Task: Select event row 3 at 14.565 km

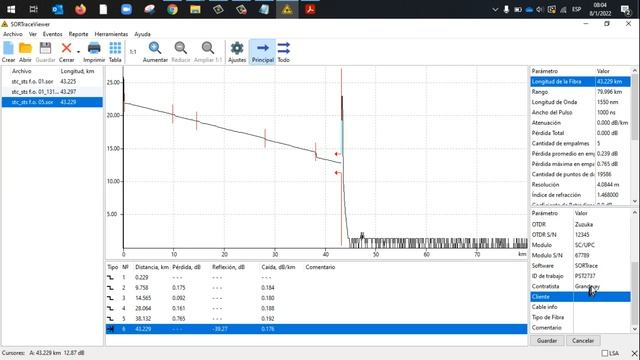Action: click(x=316, y=298)
